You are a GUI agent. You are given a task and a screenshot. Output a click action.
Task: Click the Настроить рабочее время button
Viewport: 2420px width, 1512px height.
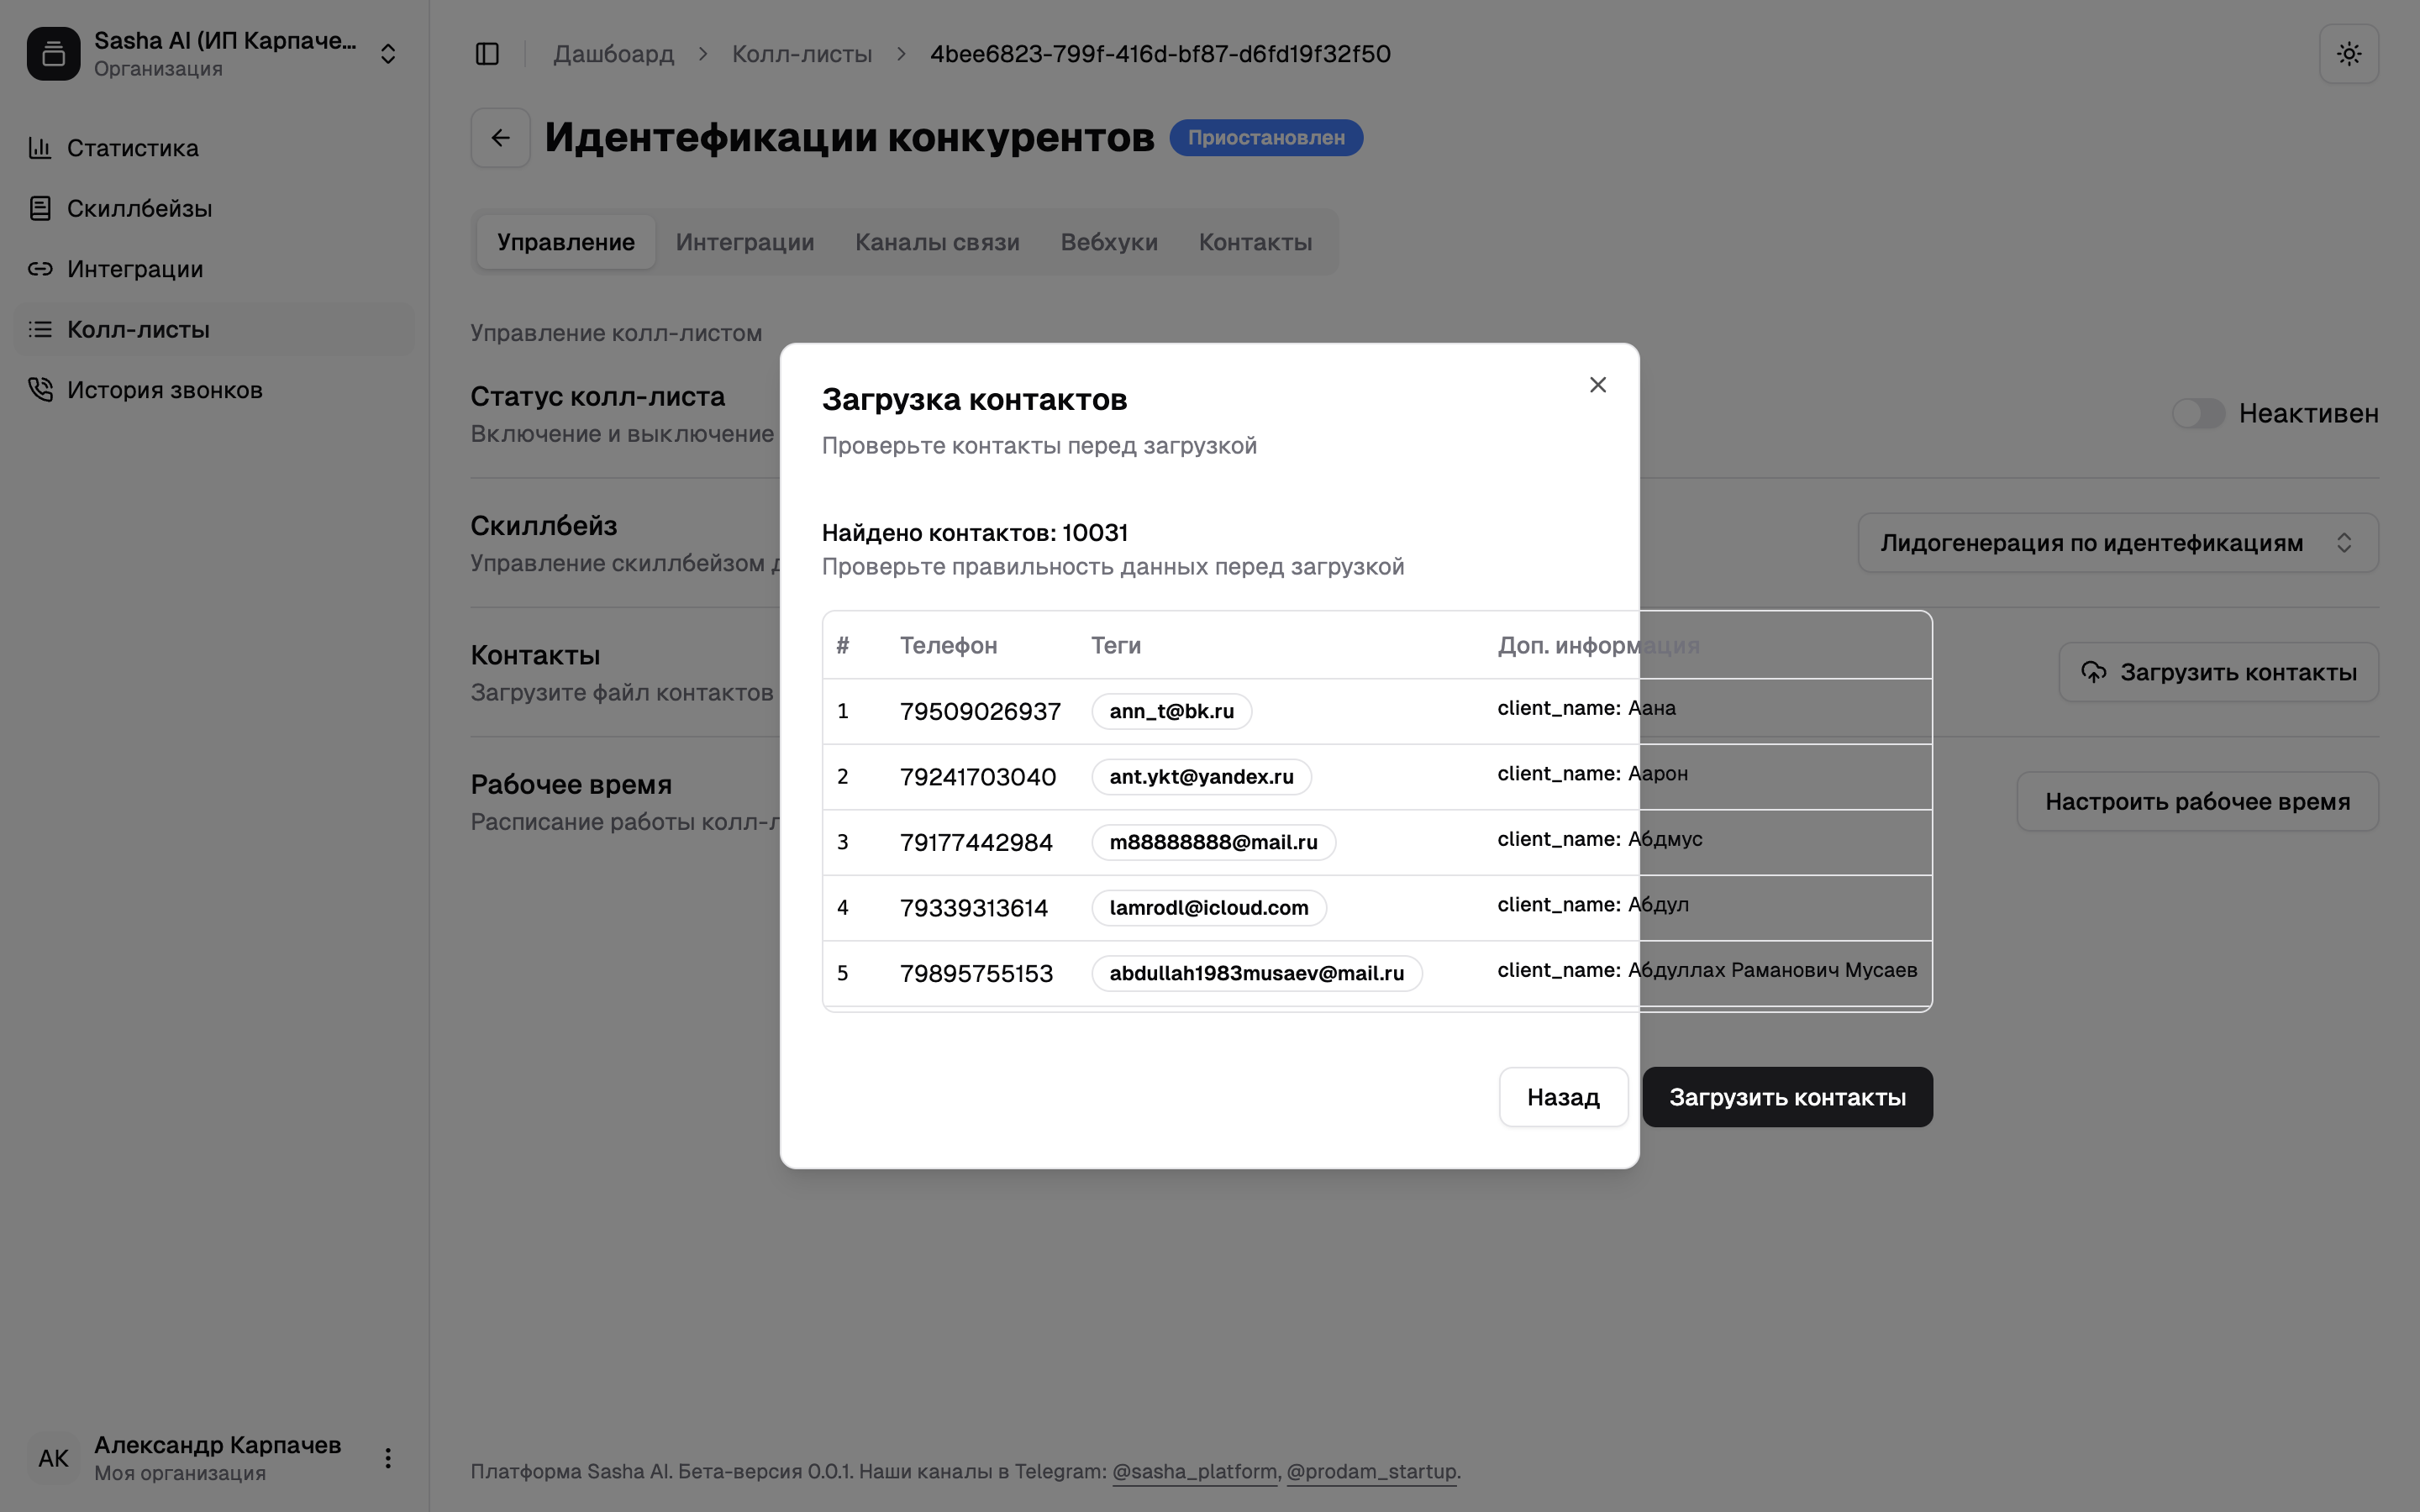pyautogui.click(x=2197, y=801)
